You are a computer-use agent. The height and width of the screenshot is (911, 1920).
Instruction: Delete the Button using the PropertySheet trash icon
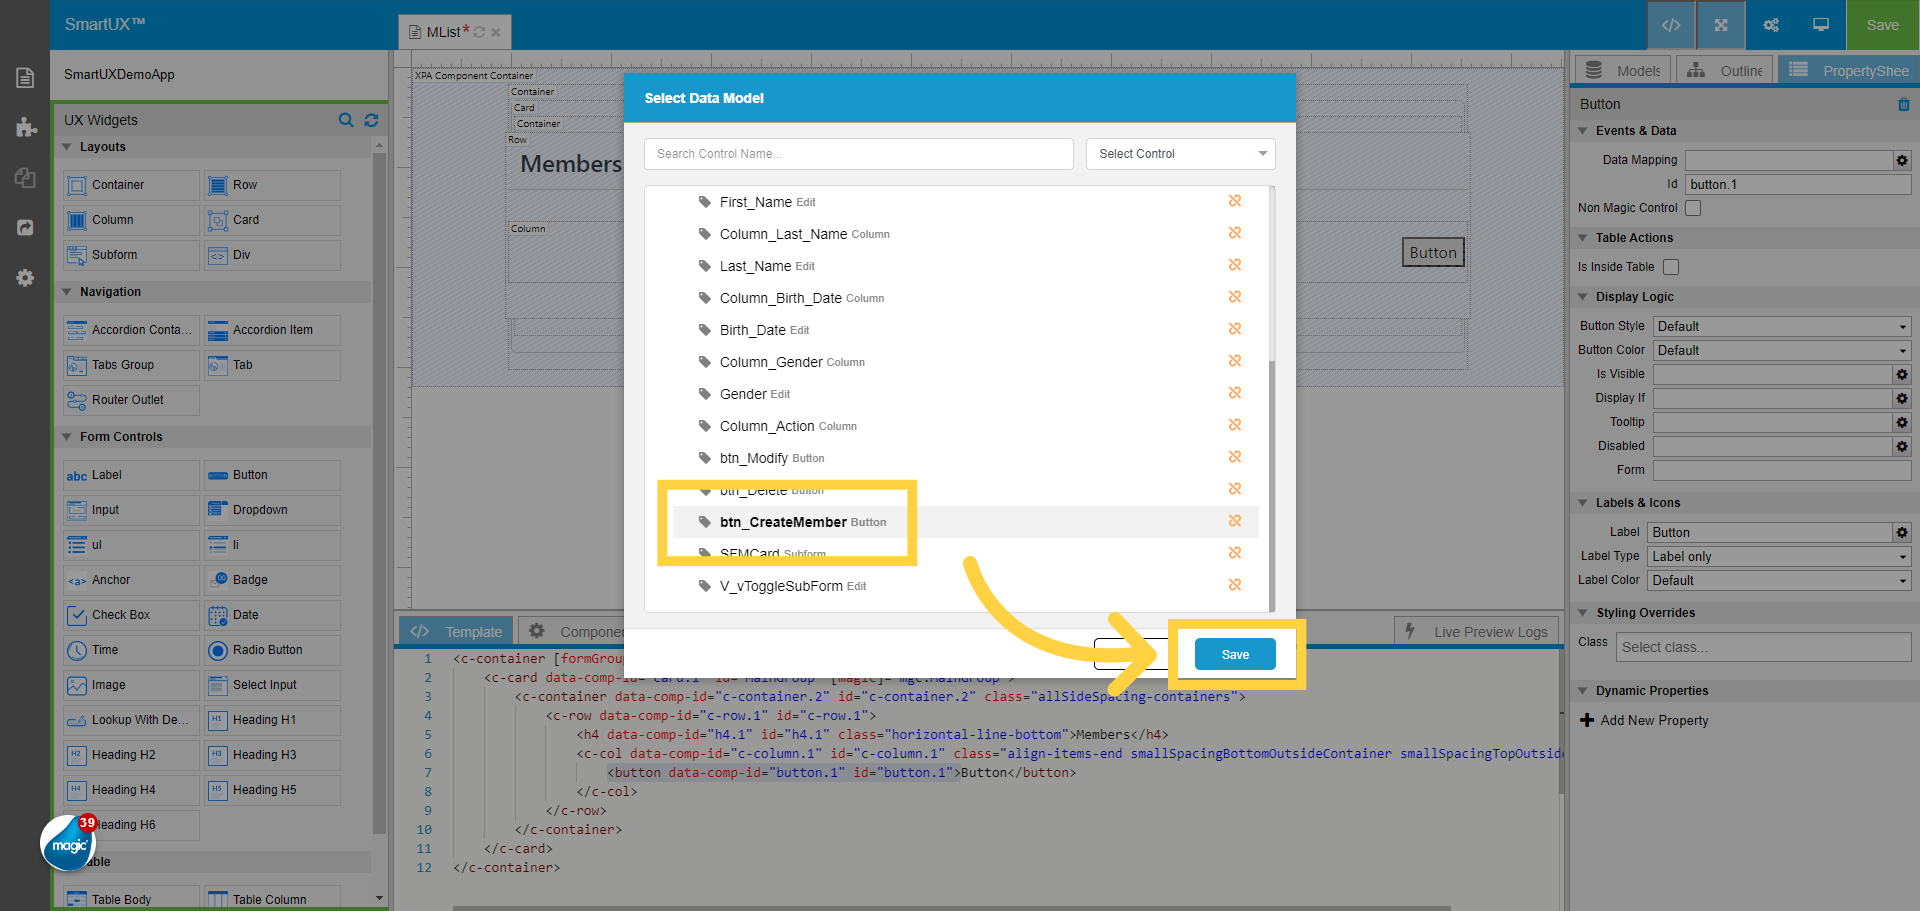point(1903,104)
